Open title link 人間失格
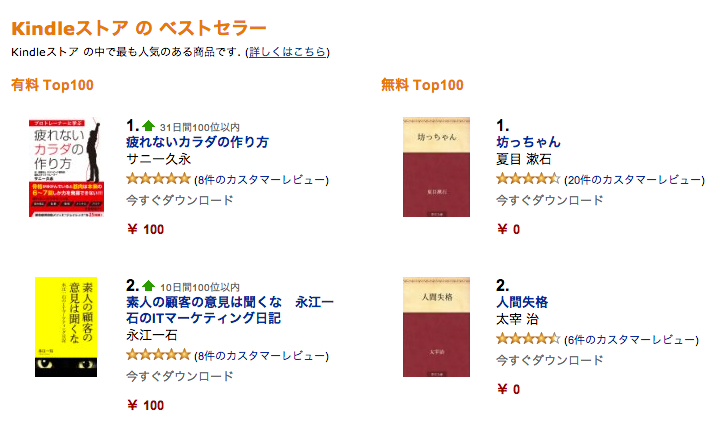 click(x=522, y=302)
